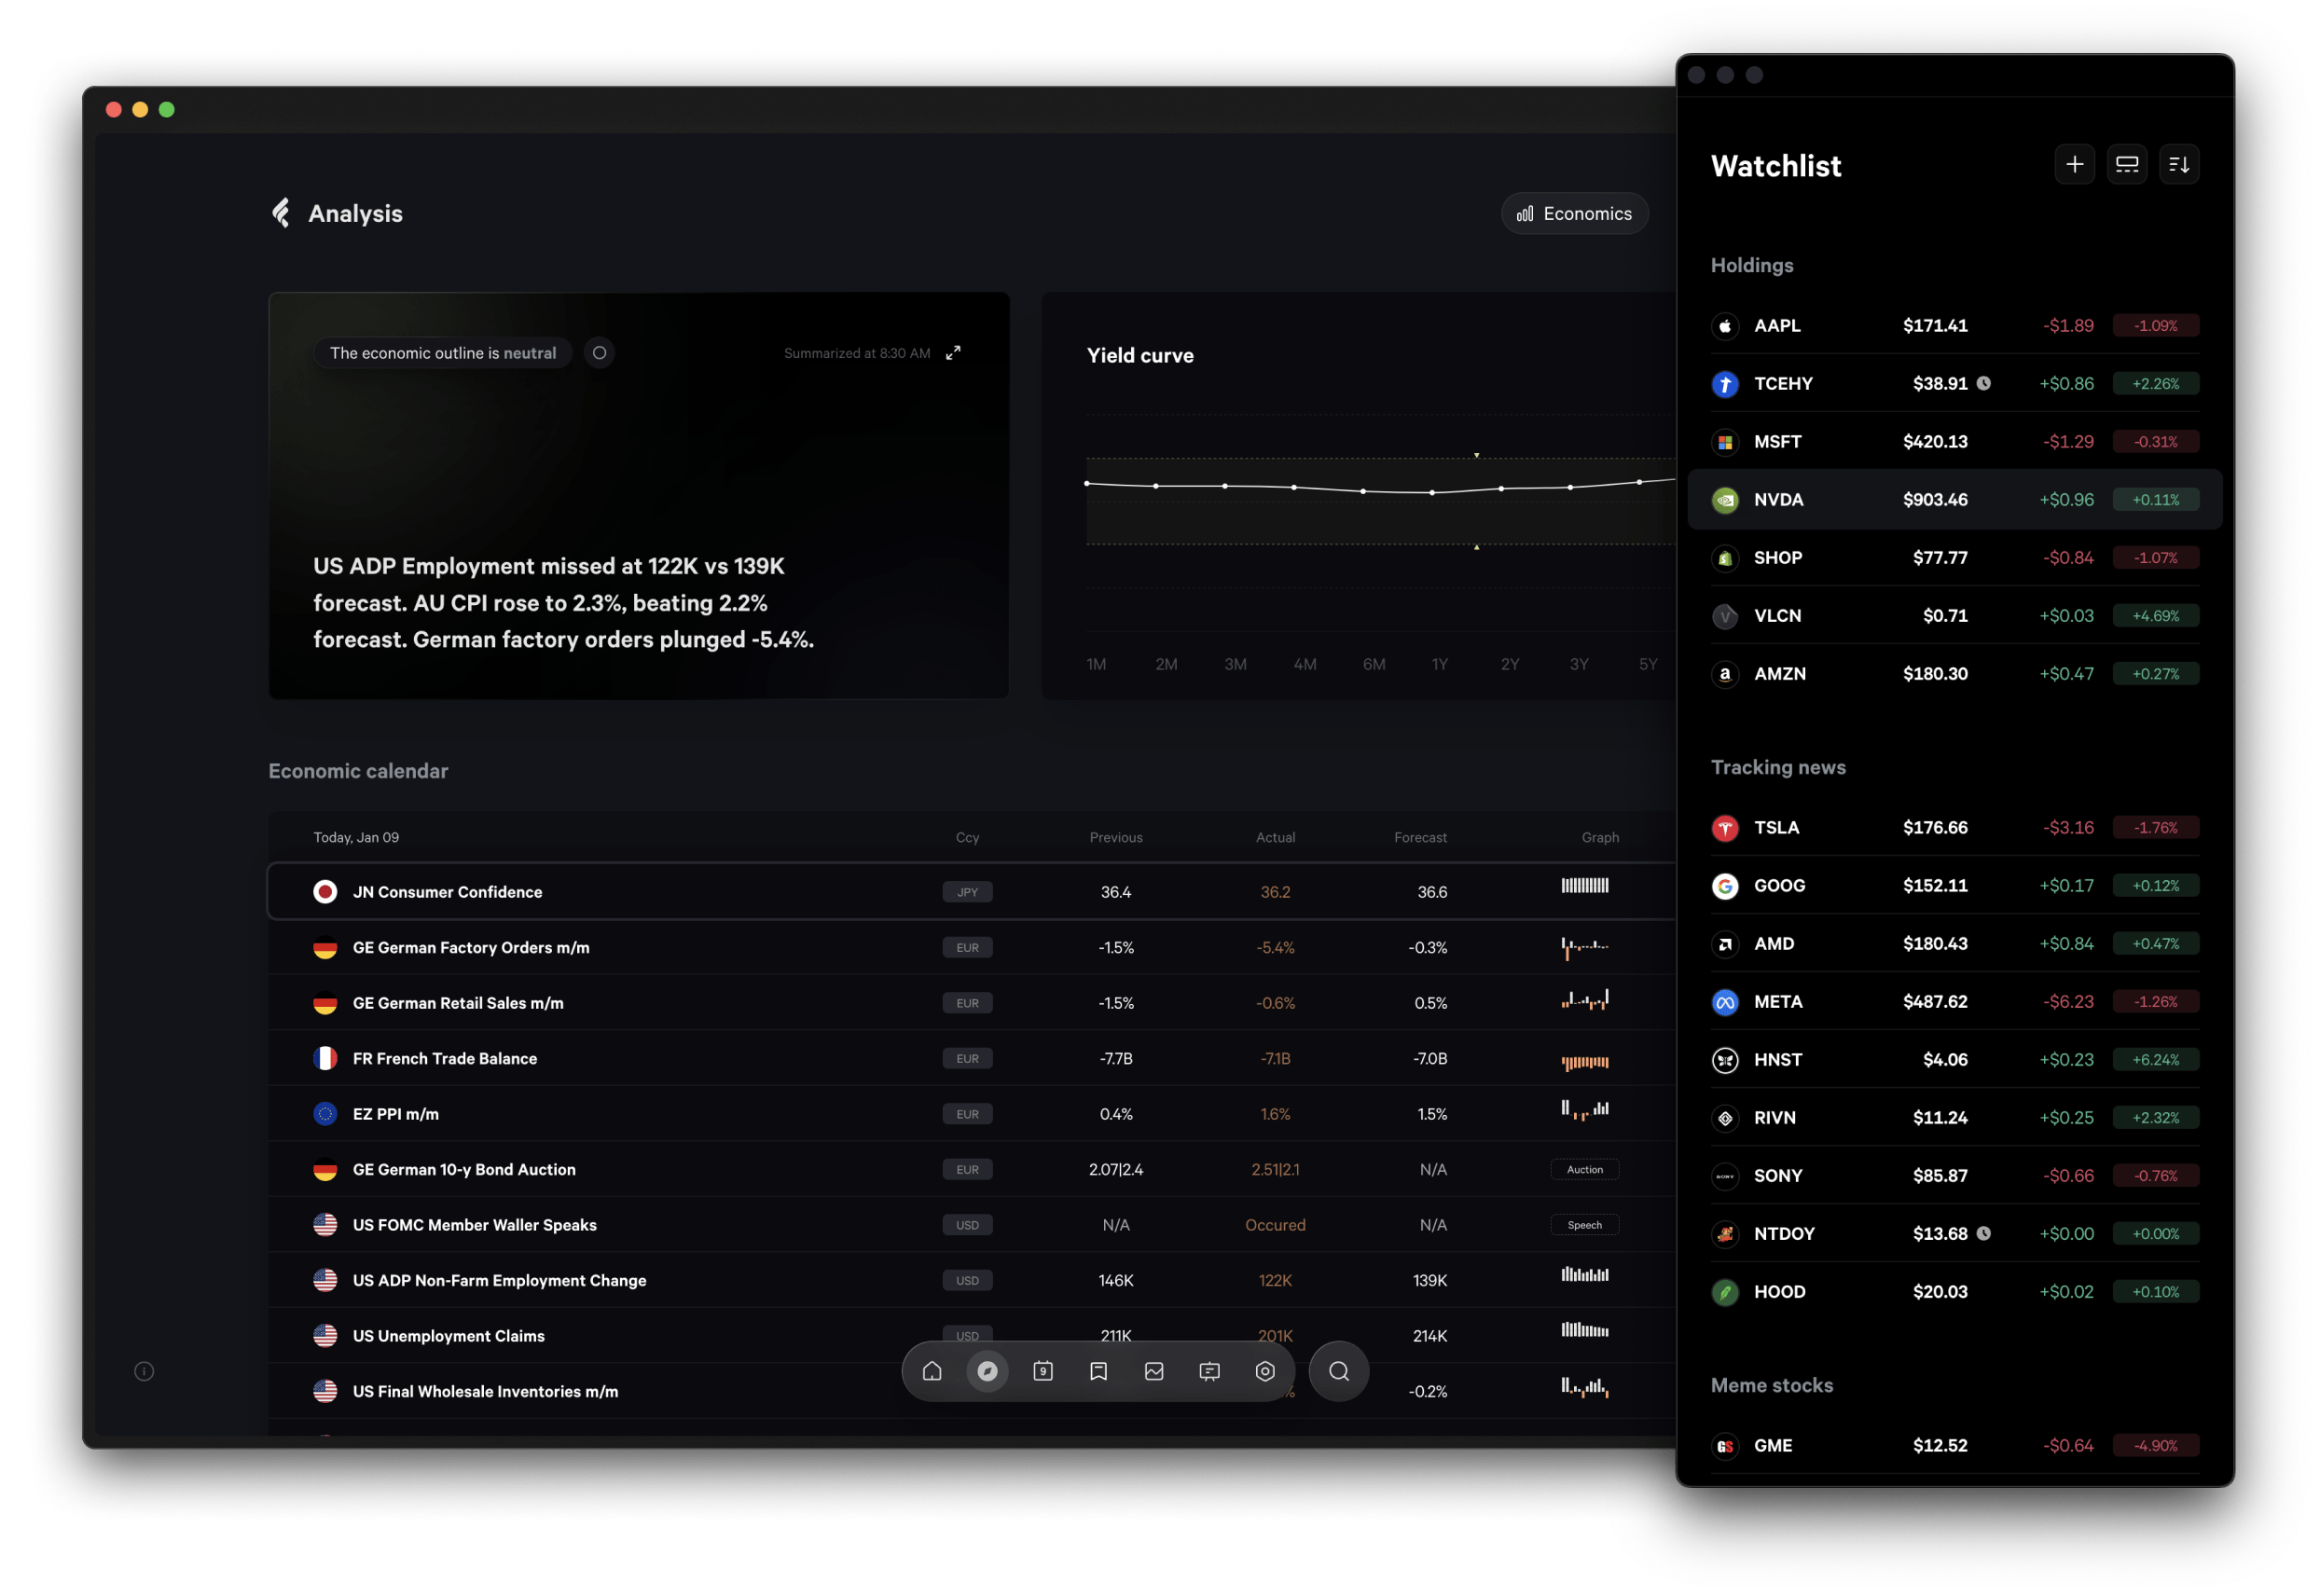Click the Speech button in the FOMC Waller row

1584,1225
